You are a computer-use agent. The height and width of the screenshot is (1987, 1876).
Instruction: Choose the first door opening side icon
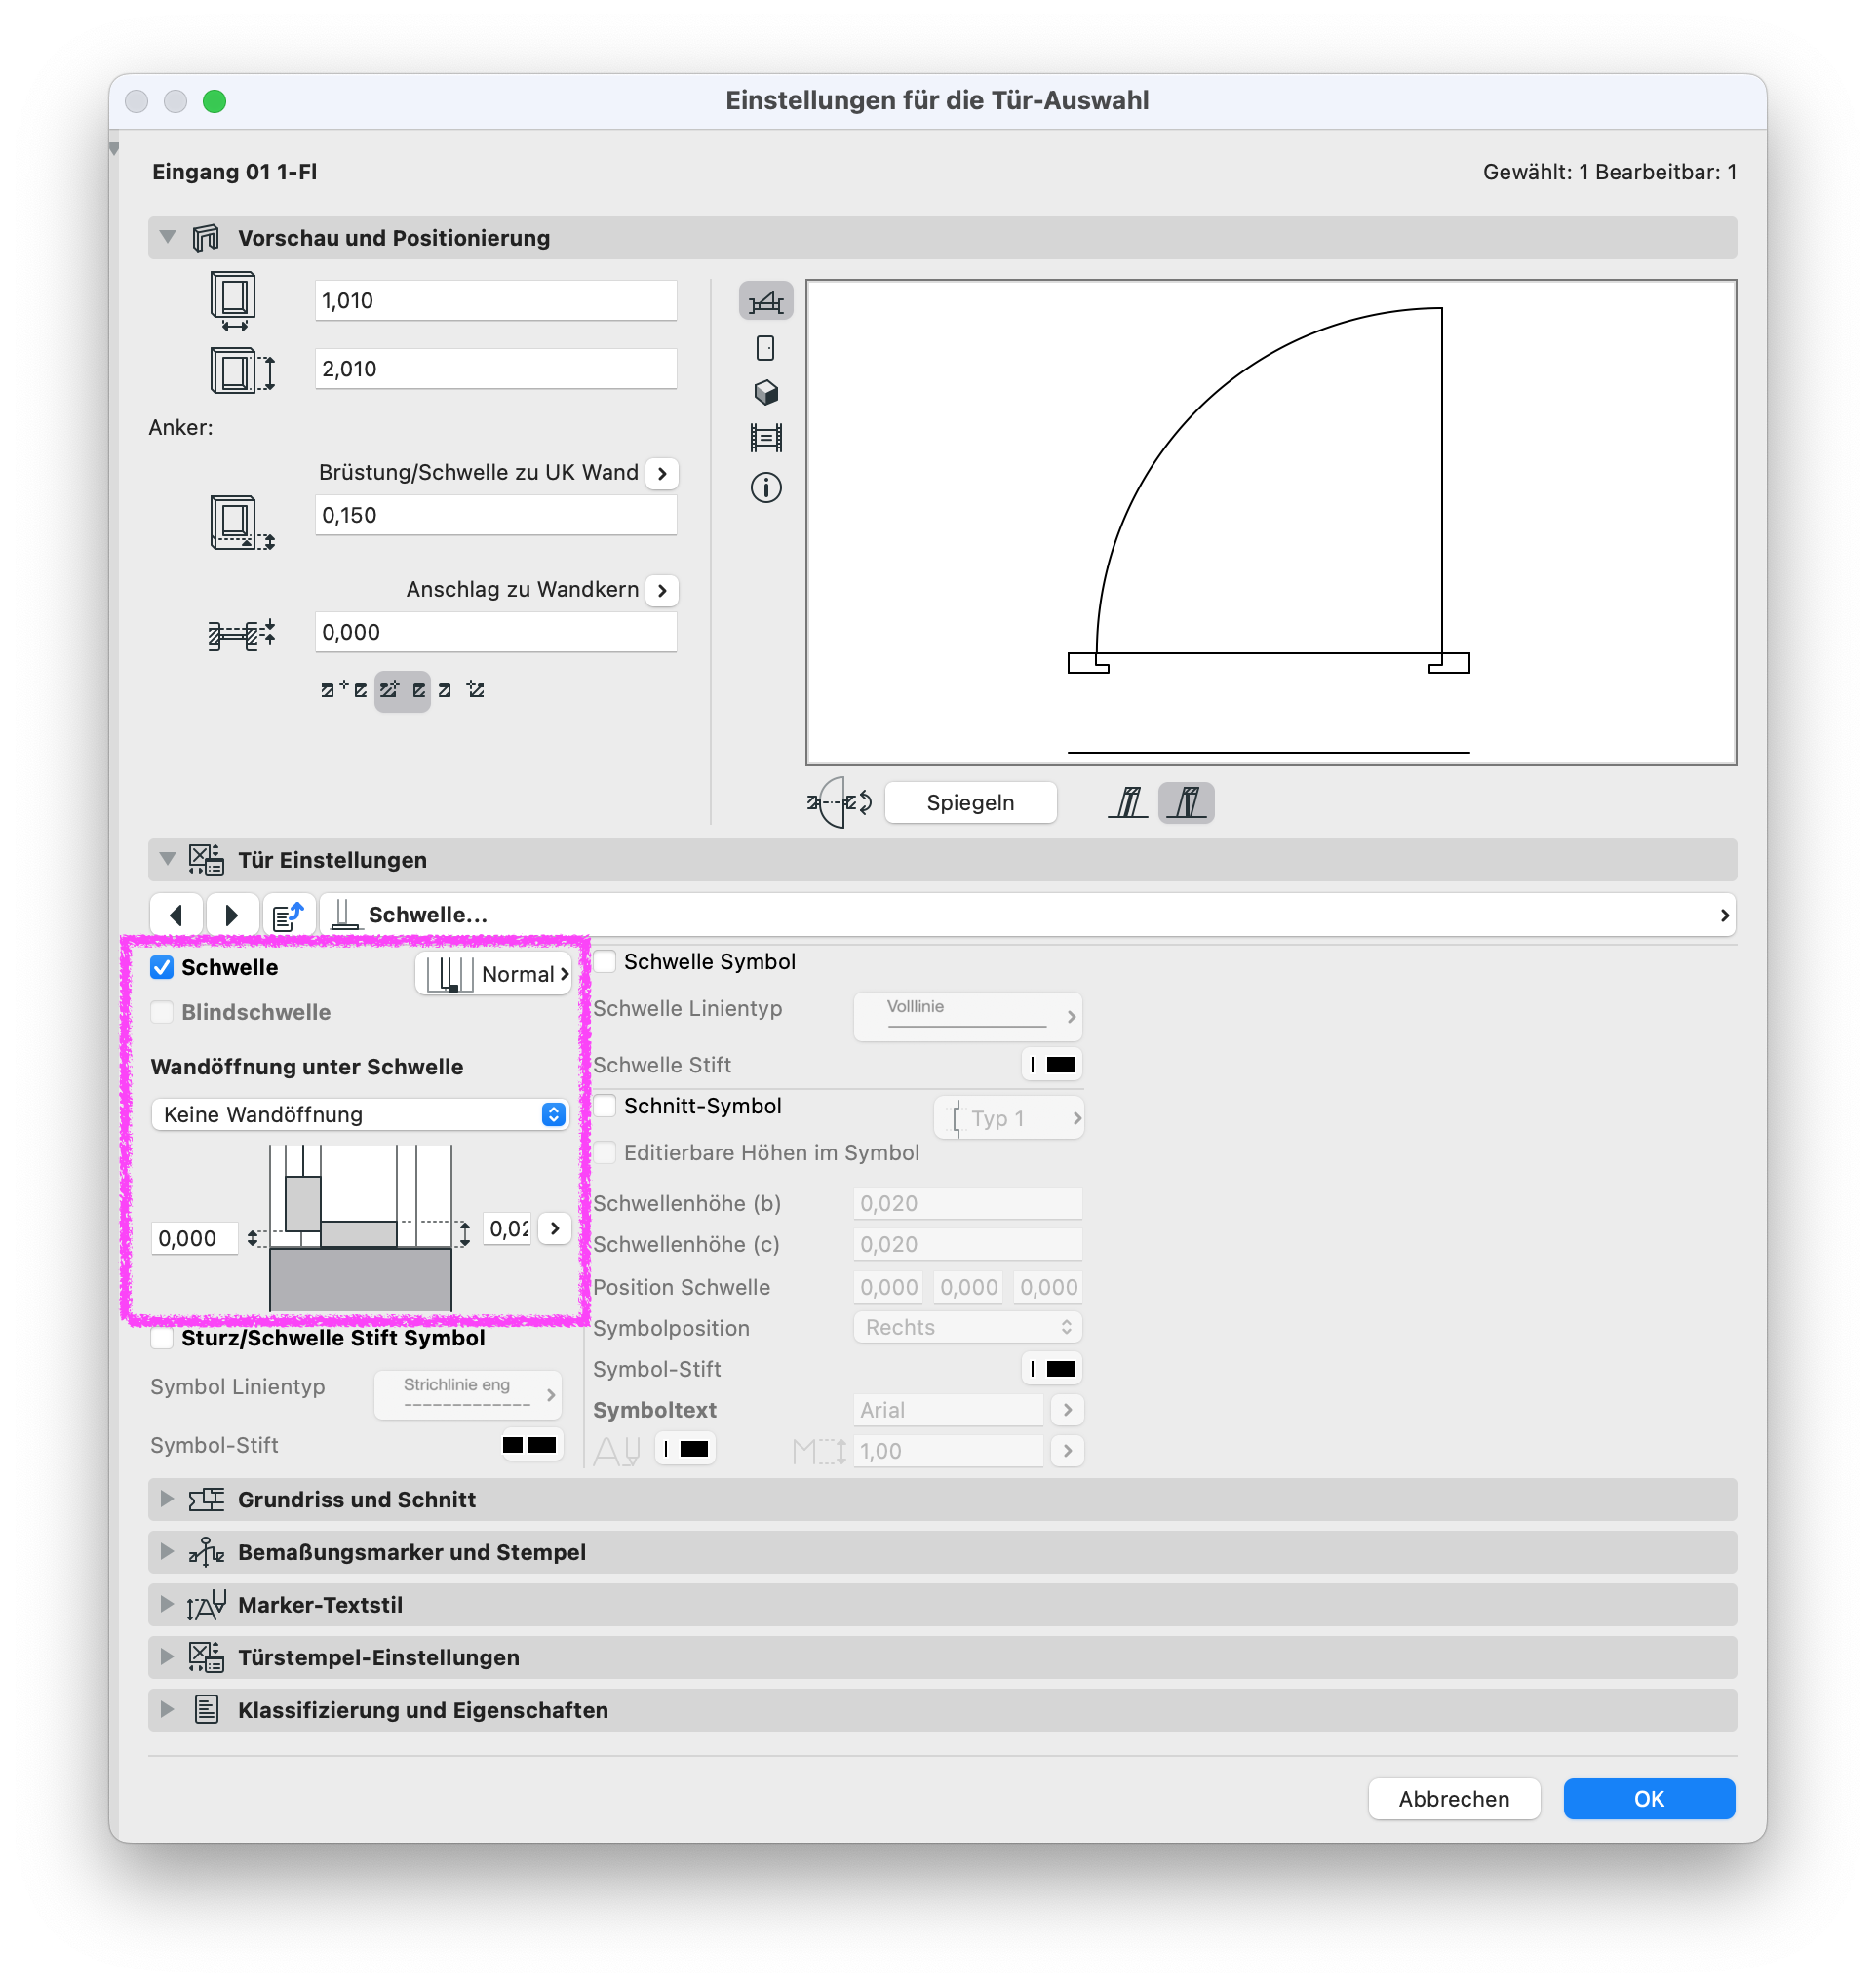[x=1128, y=802]
